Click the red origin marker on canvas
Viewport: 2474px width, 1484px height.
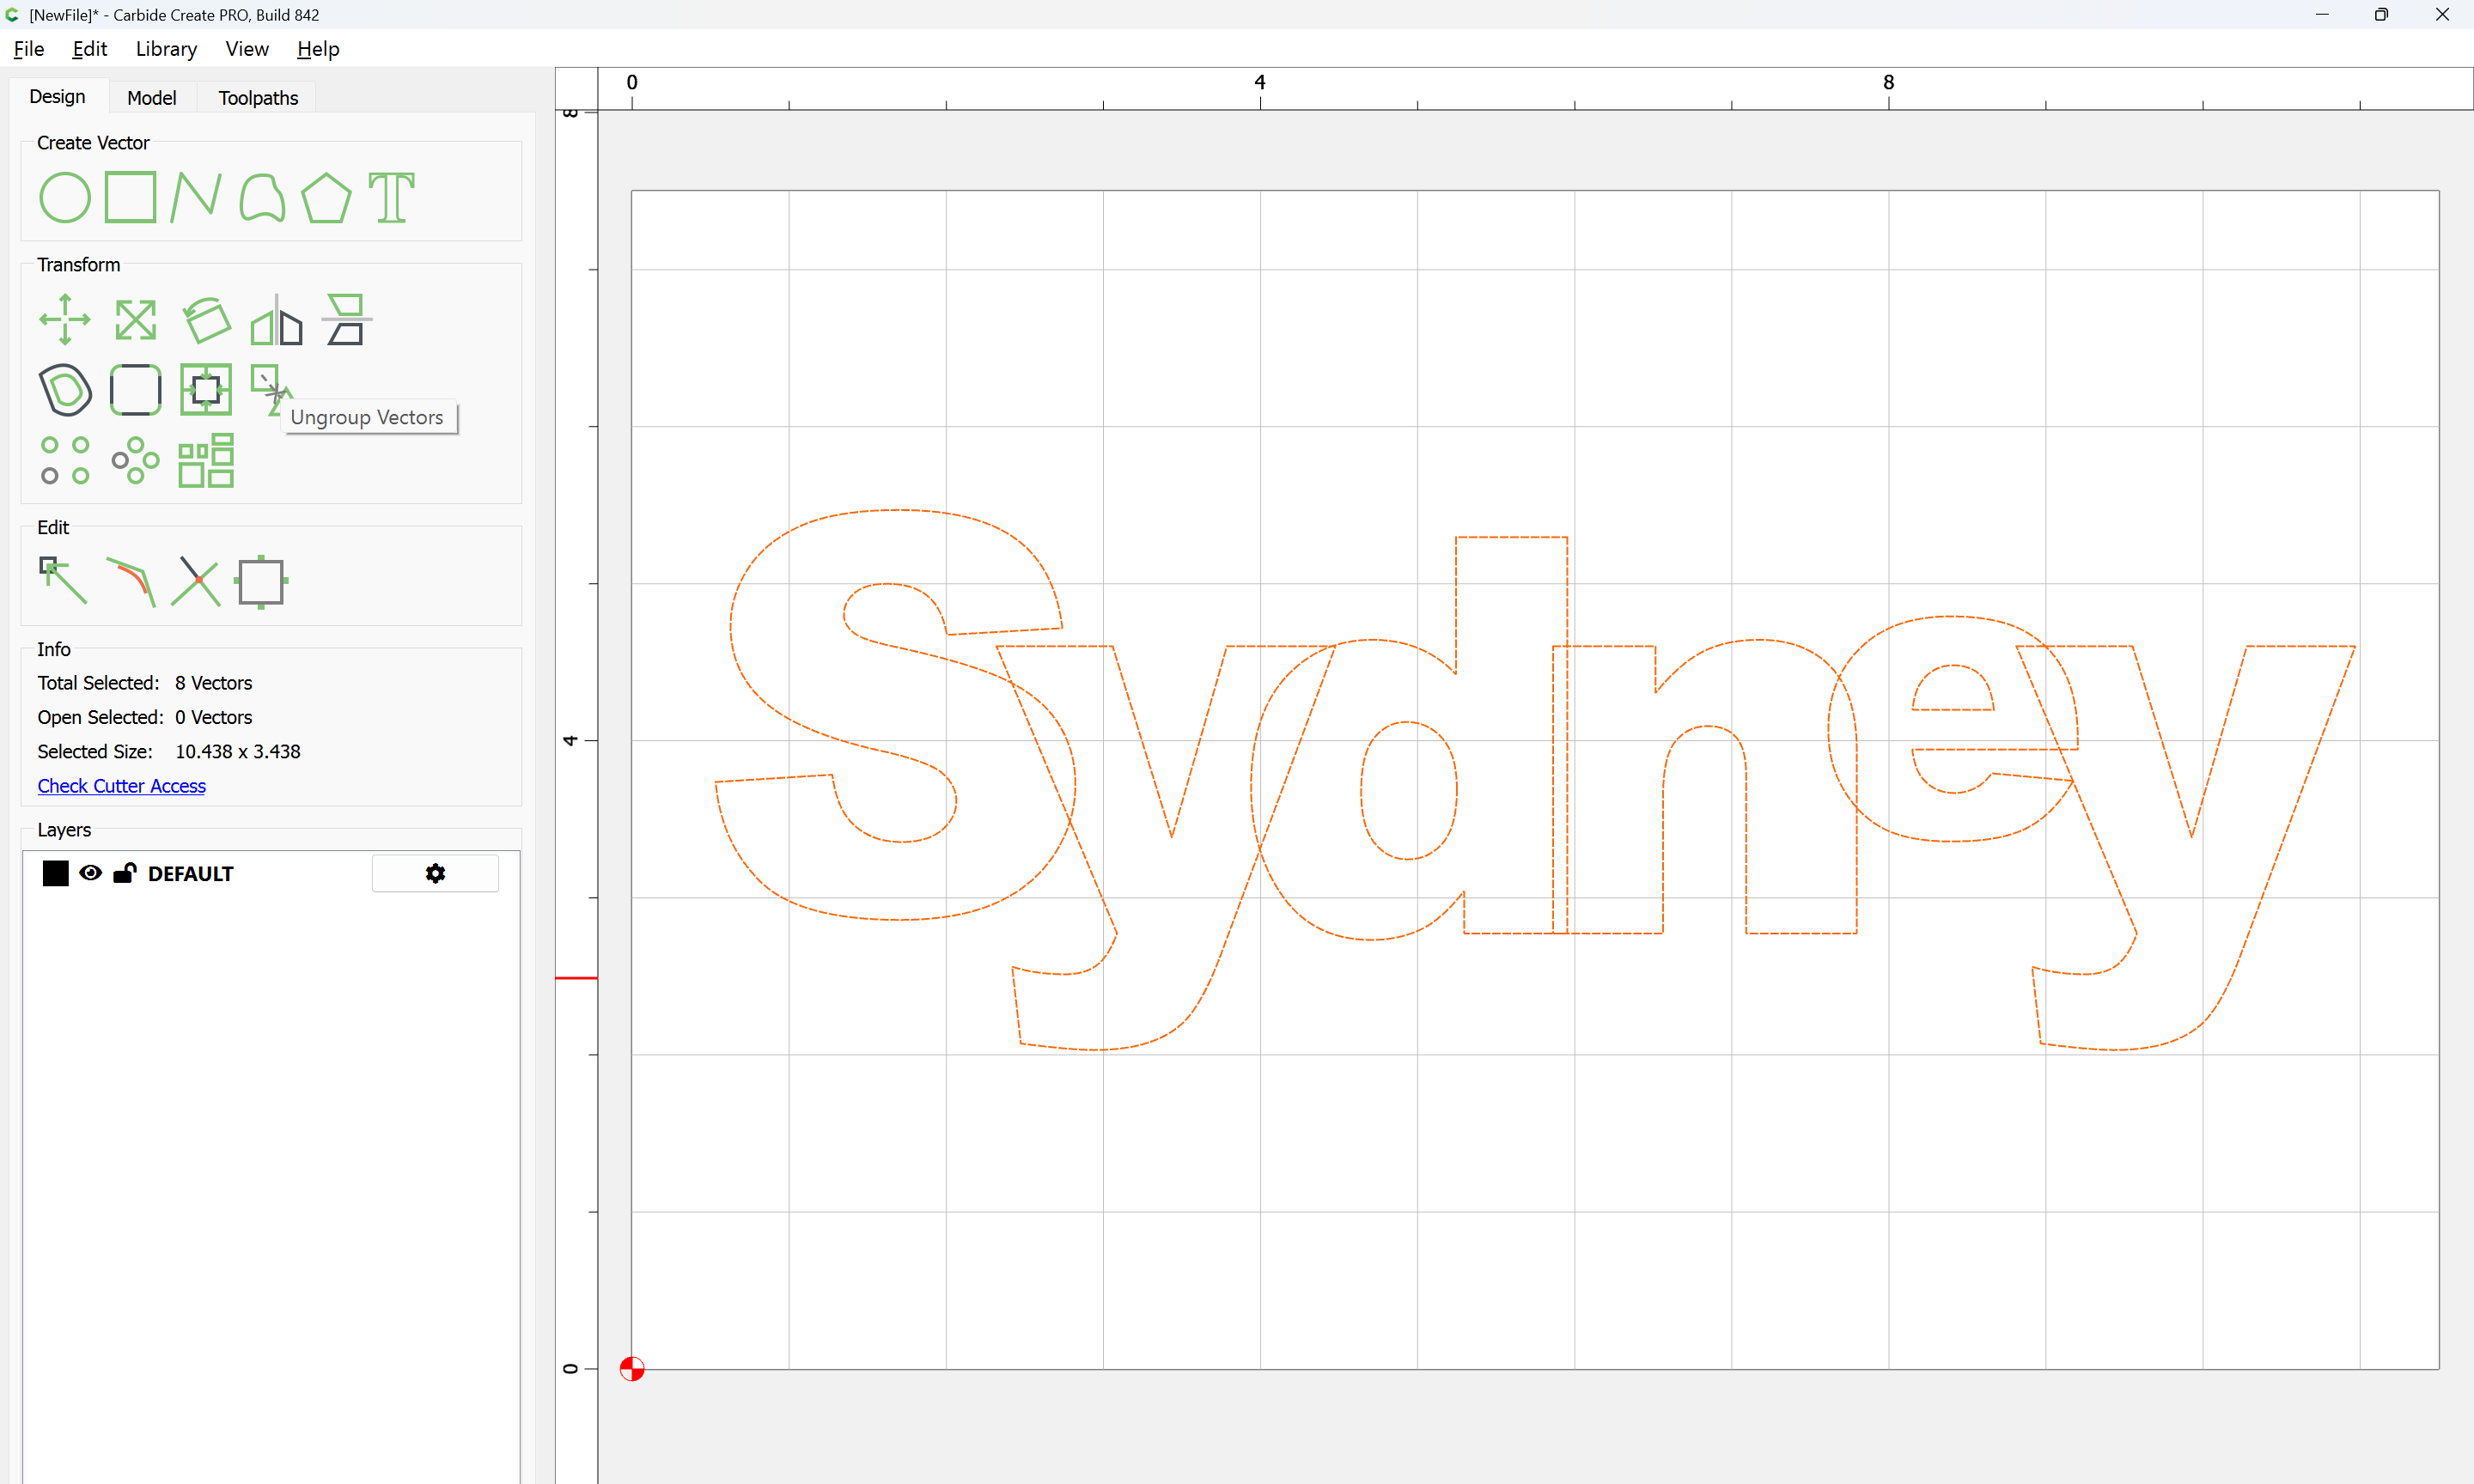coord(632,1368)
